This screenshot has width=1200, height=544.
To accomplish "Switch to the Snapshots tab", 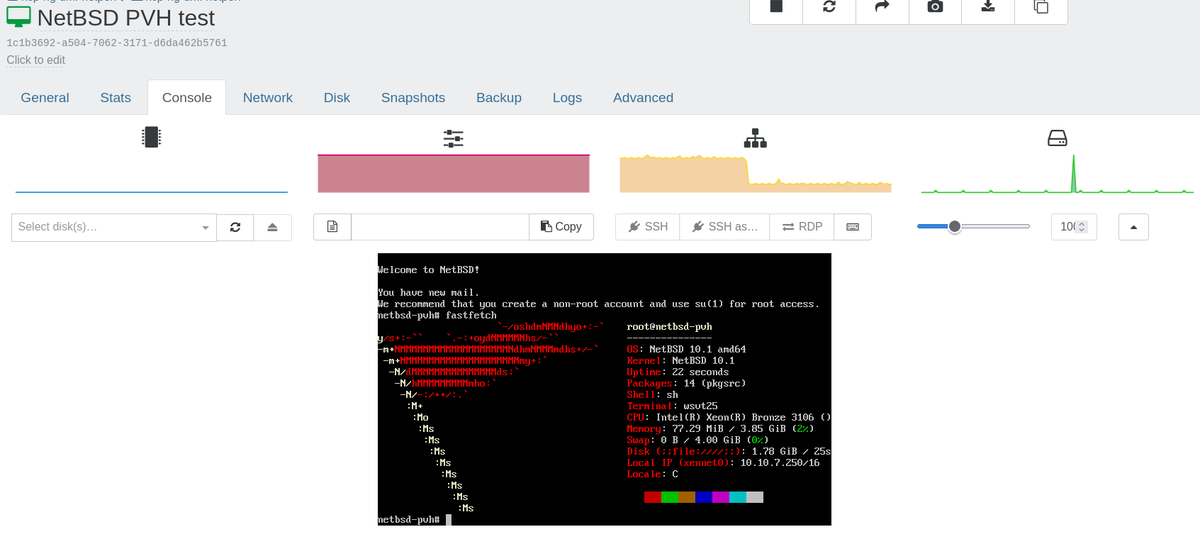I will tap(413, 98).
